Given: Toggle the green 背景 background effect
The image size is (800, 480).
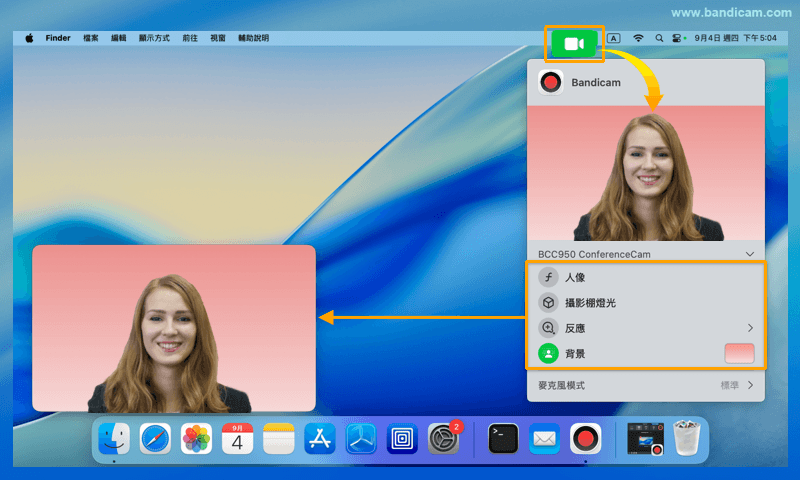Looking at the screenshot, I should pos(548,353).
